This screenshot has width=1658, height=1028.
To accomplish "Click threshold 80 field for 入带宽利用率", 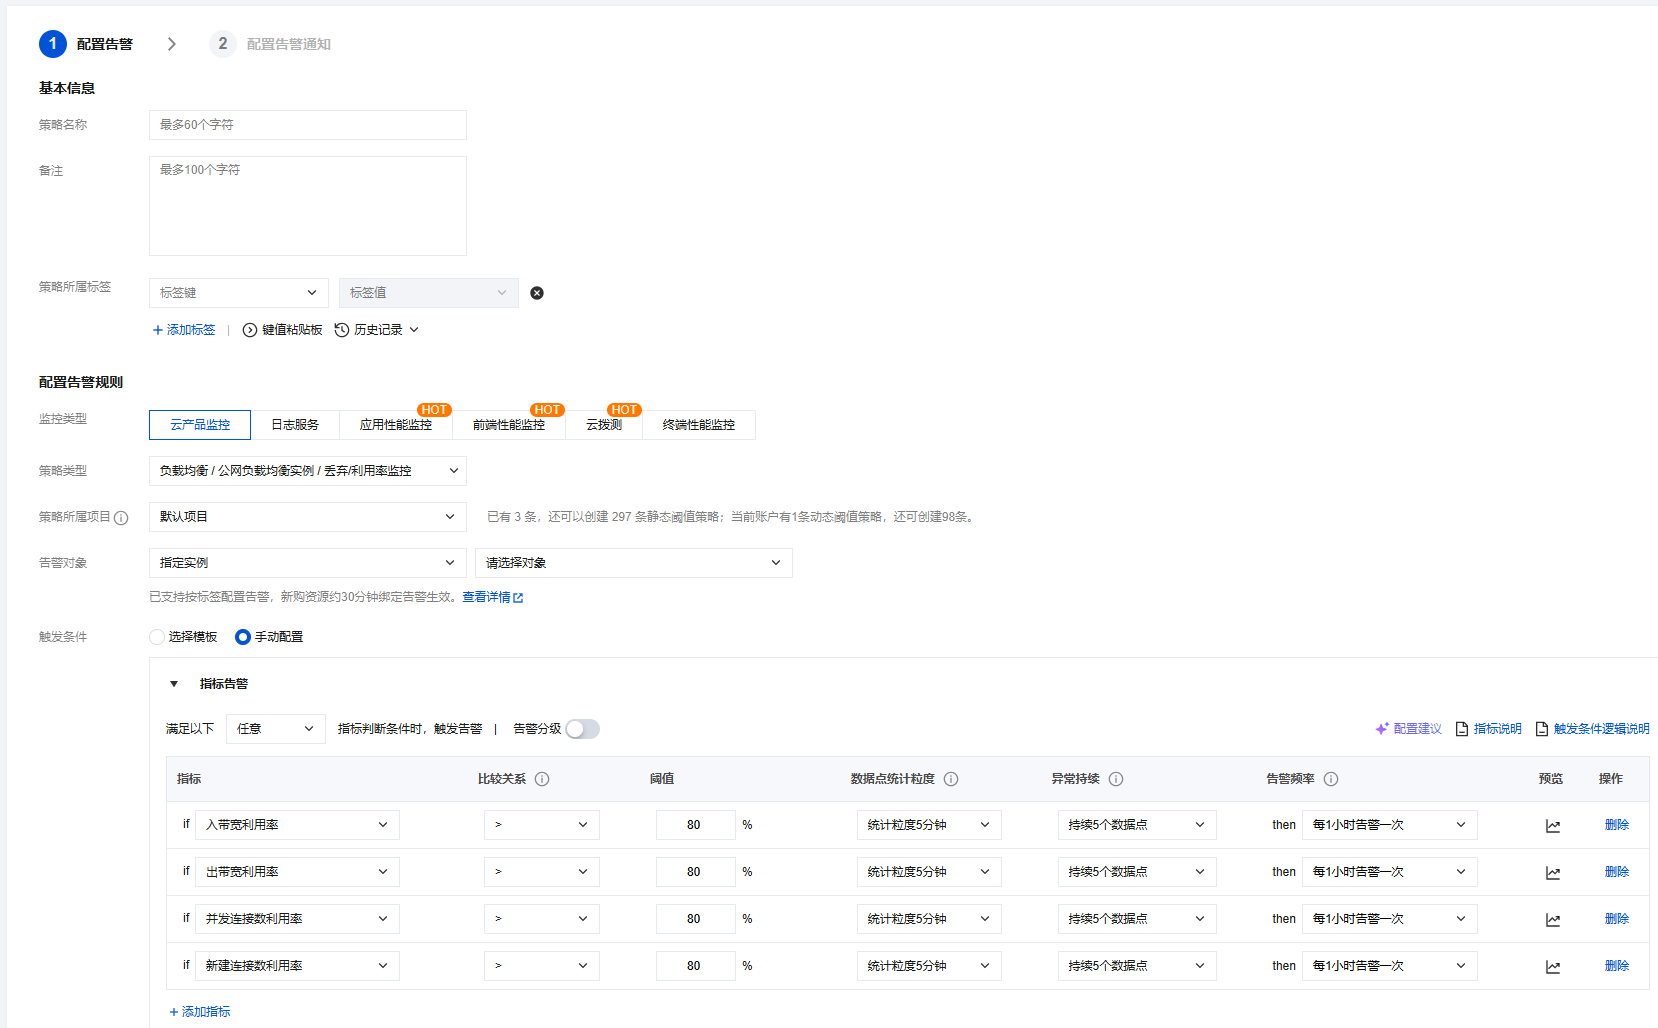I will (x=696, y=825).
